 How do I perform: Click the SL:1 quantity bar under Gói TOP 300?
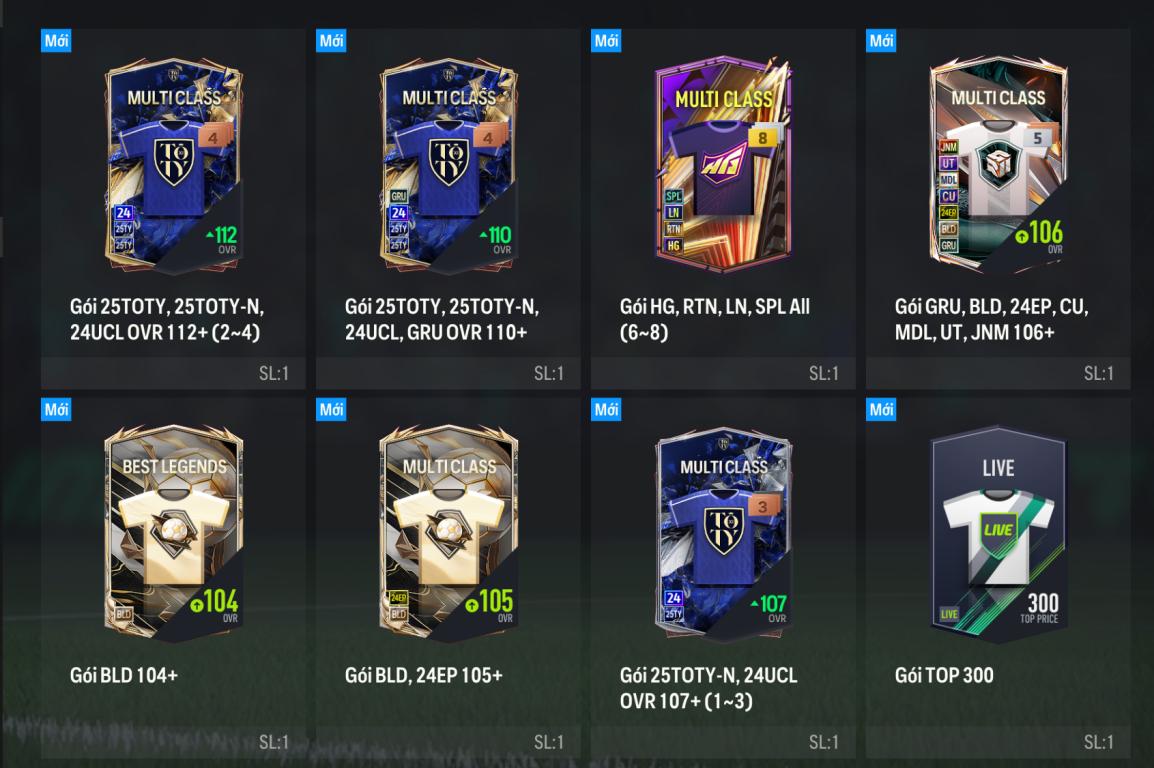pyautogui.click(x=998, y=742)
